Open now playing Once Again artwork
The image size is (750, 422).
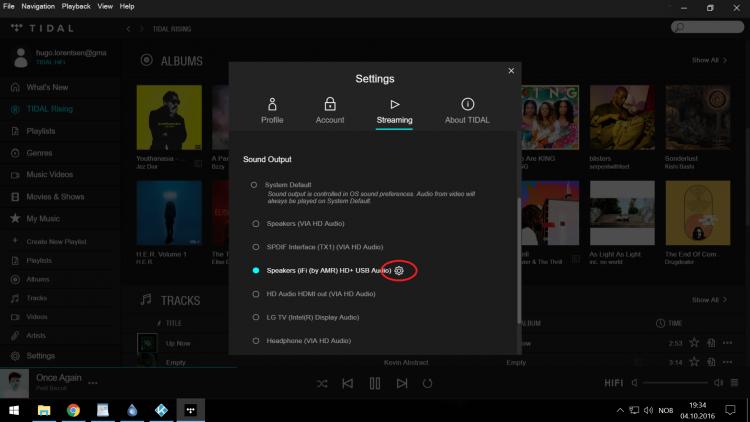(x=14, y=383)
